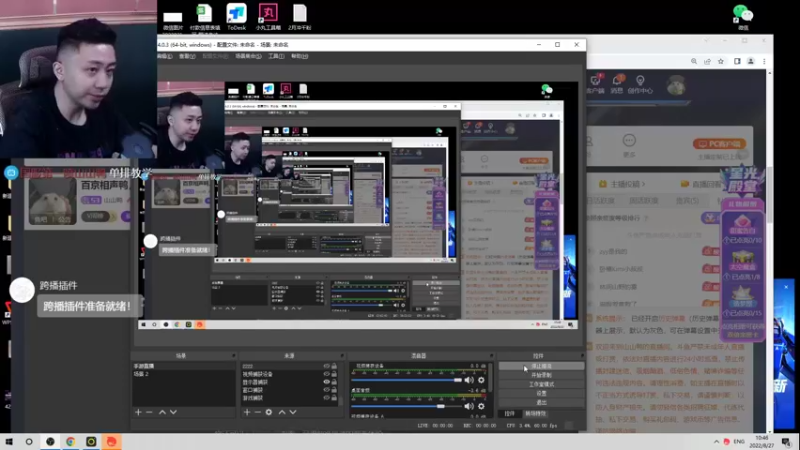Screen dimensions: 800x450
Task: Open settings gear of first mixer channel
Action: [x=481, y=380]
